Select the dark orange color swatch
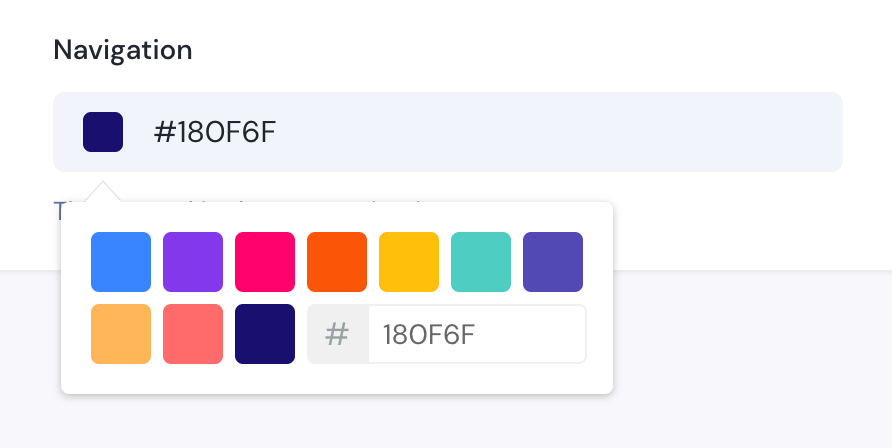The image size is (892, 448). point(337,262)
